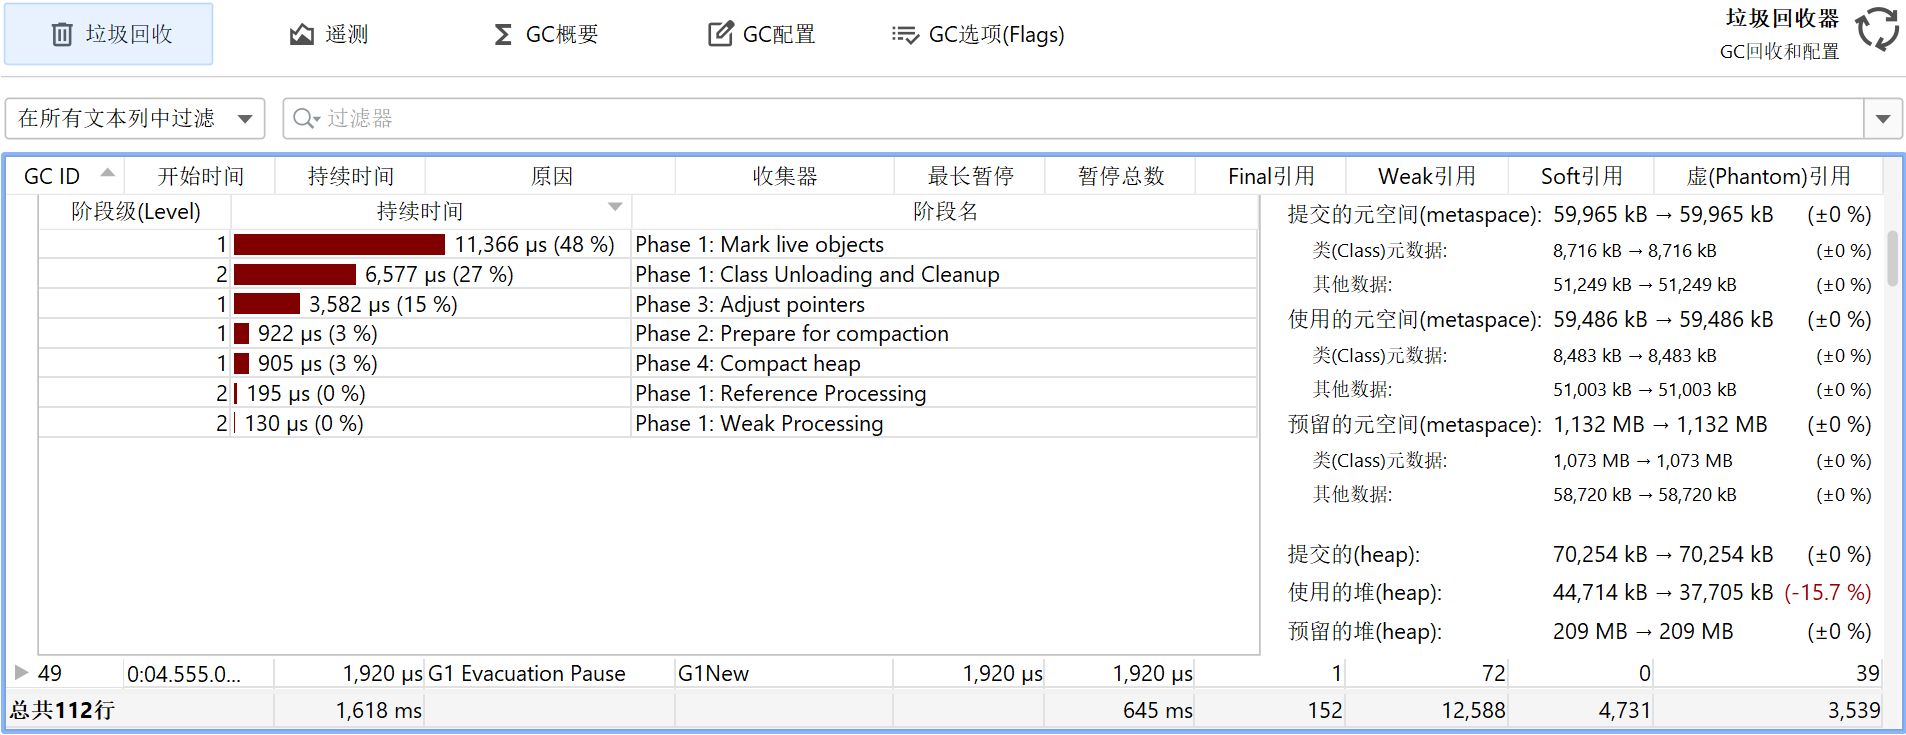Click the GC configuration edit icon
1906x735 pixels.
[720, 35]
